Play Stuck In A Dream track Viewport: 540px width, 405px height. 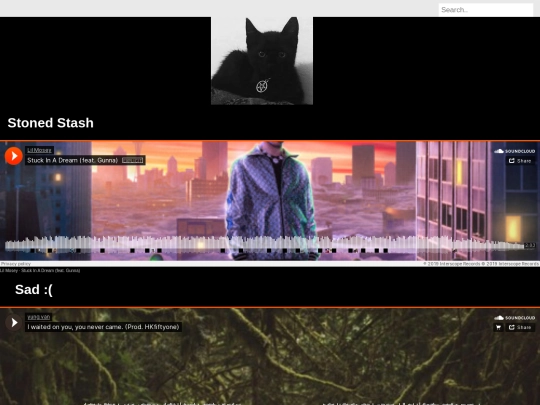(x=13, y=156)
